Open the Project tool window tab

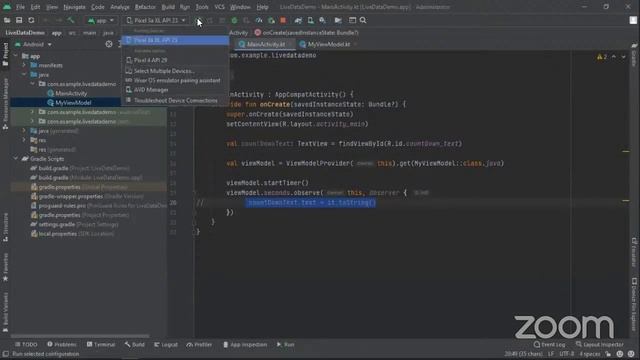click(x=5, y=54)
